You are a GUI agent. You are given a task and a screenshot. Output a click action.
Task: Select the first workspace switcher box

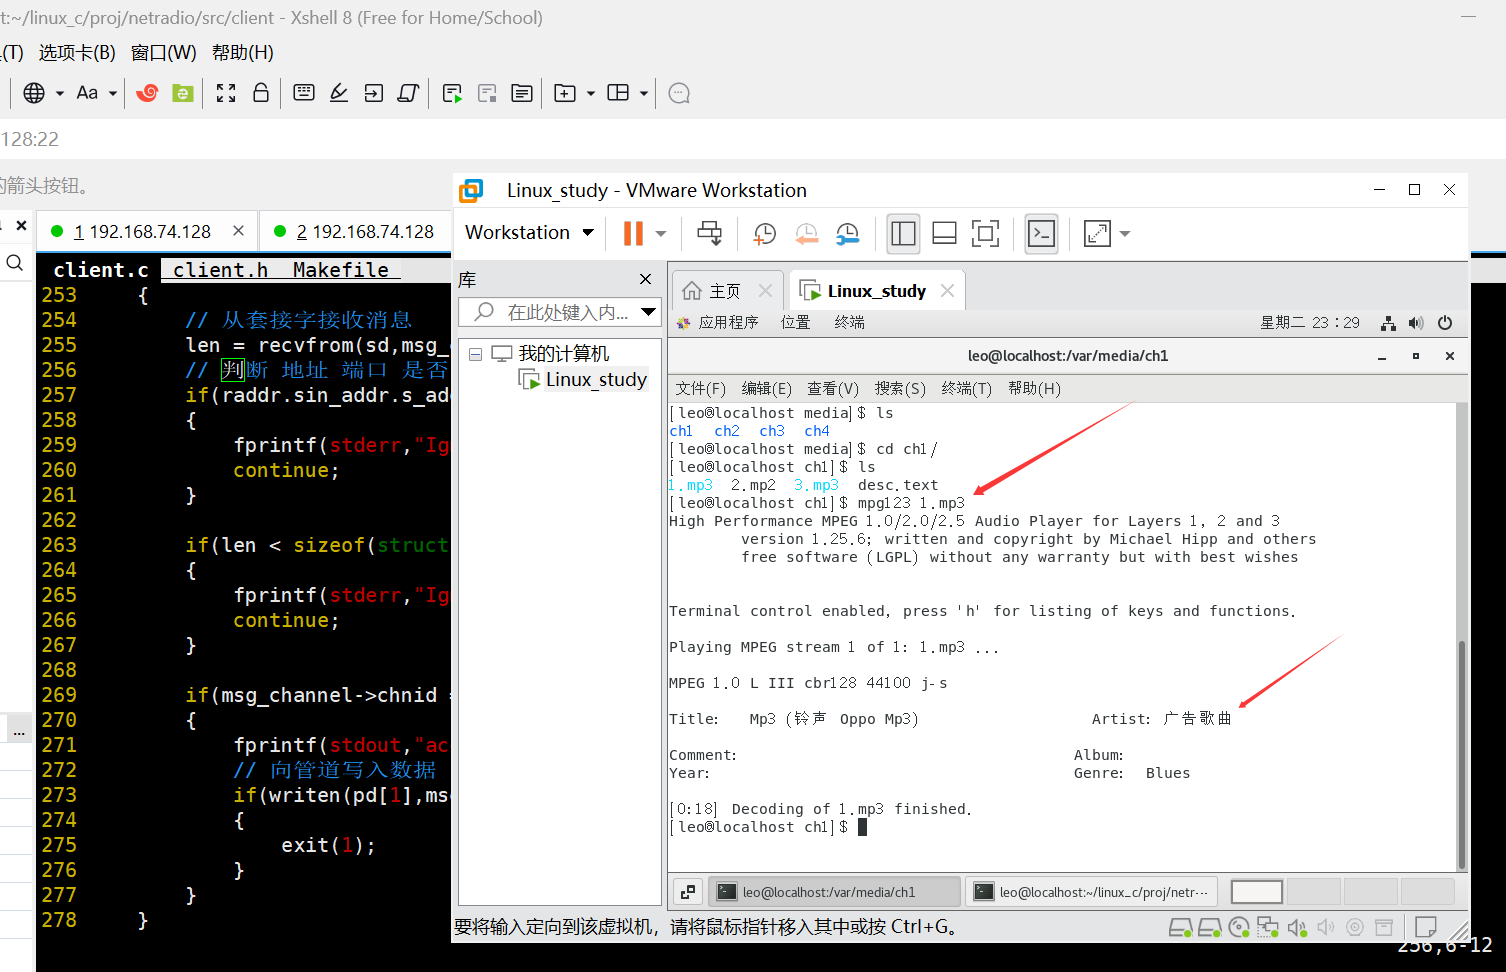(1257, 892)
